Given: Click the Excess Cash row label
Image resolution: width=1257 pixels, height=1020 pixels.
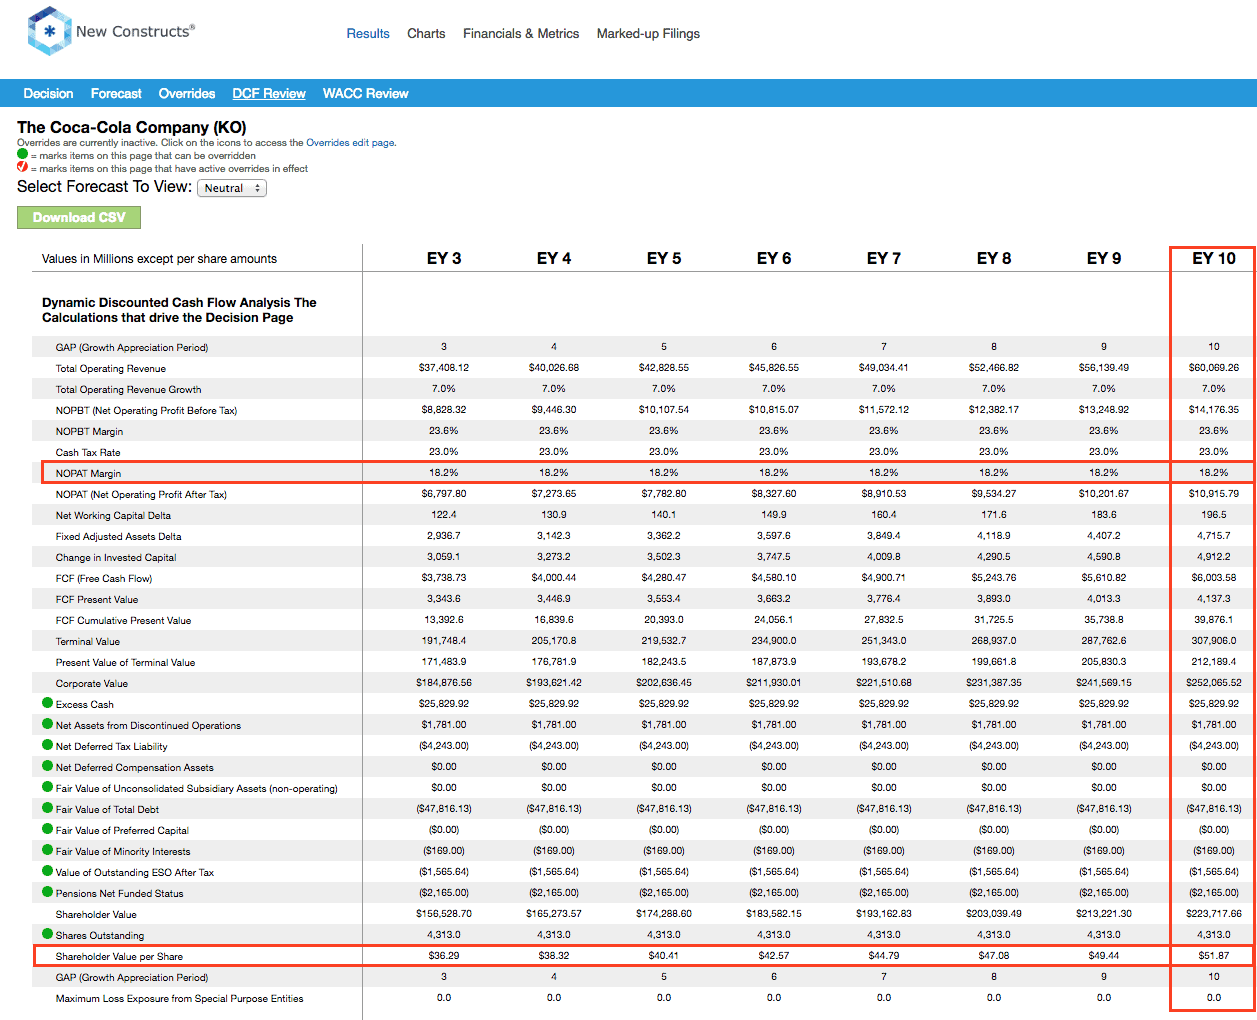Looking at the screenshot, I should click(85, 704).
